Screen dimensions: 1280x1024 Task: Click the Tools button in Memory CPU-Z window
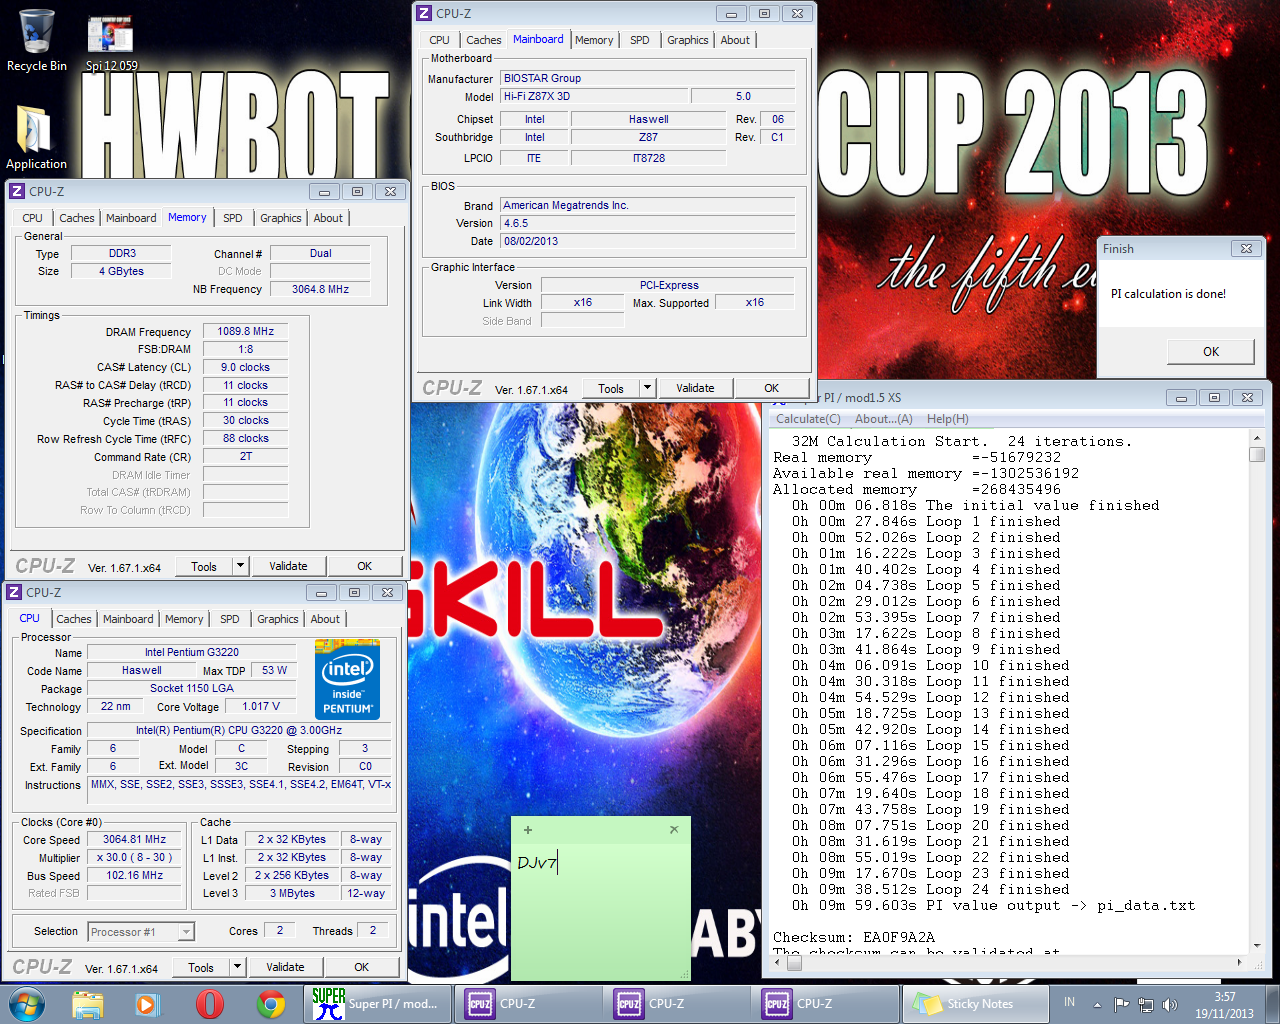pyautogui.click(x=204, y=566)
